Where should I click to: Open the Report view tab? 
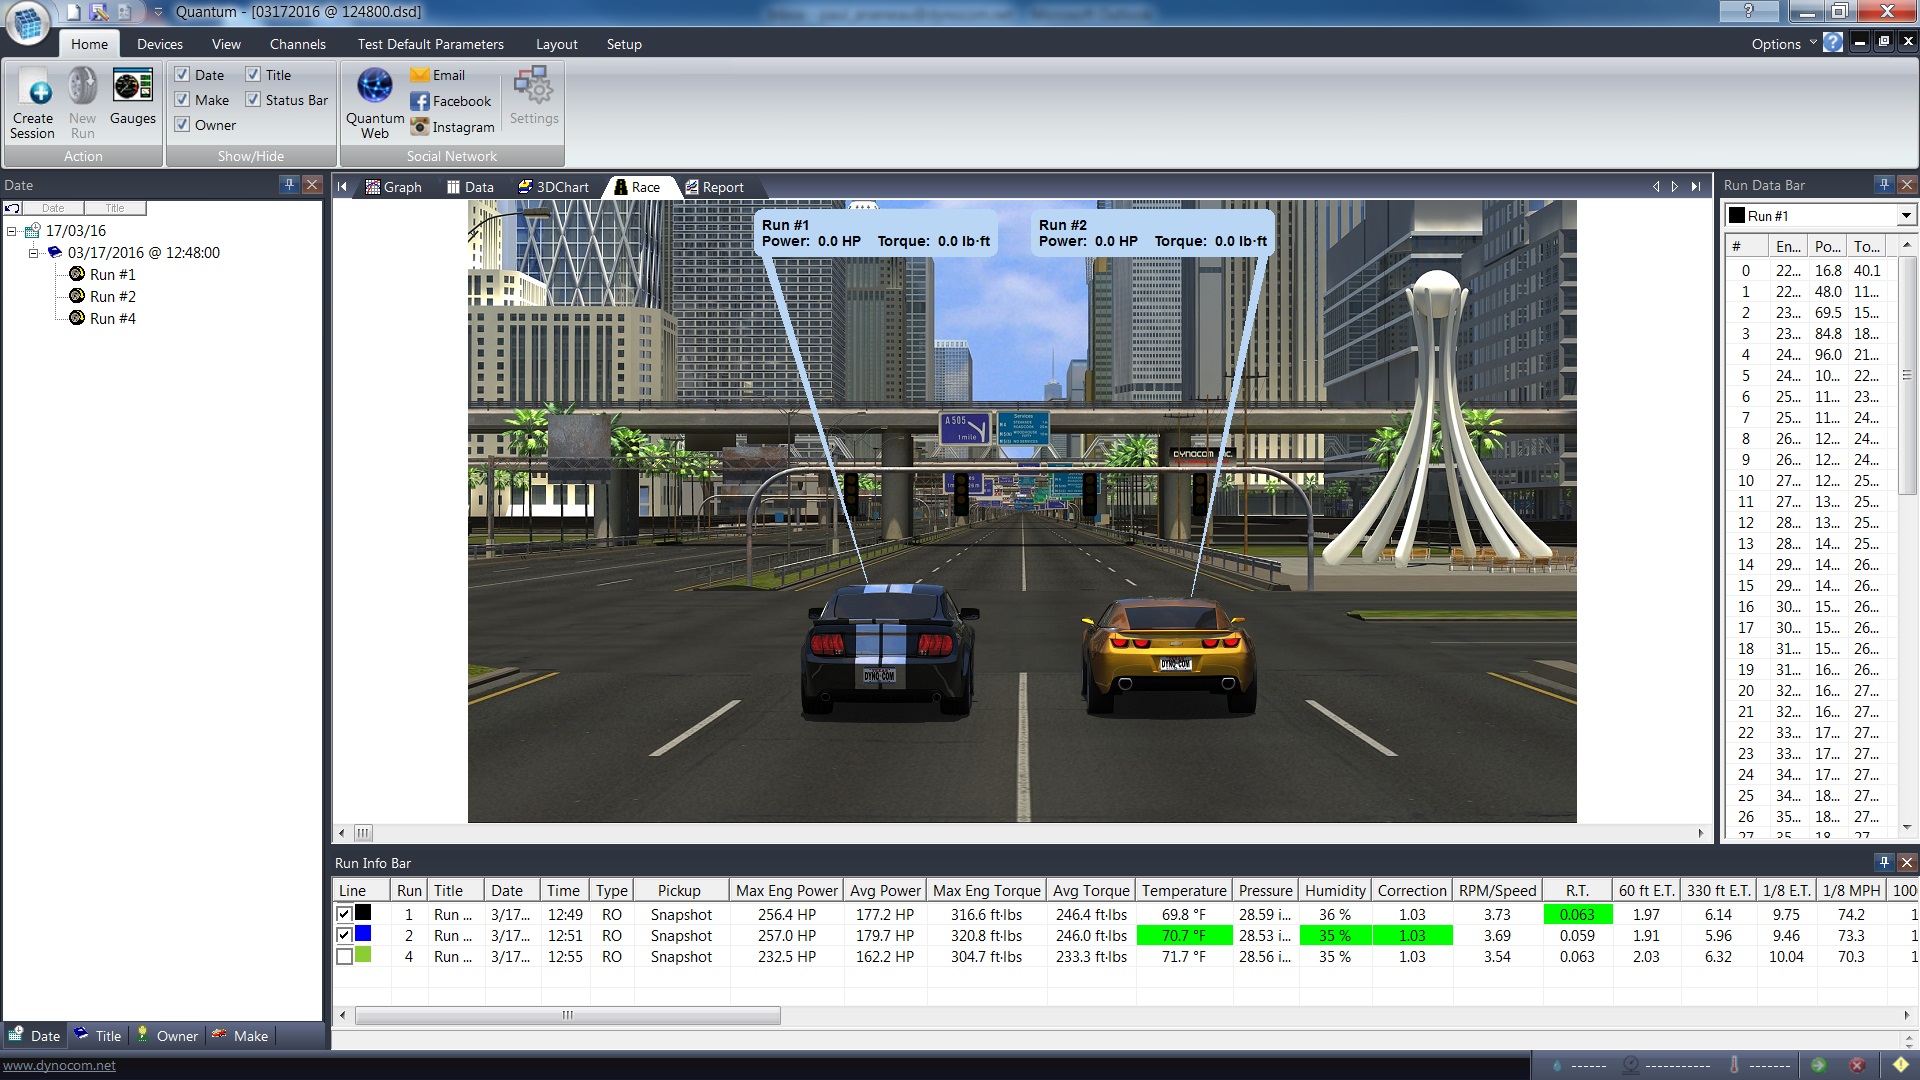[714, 187]
